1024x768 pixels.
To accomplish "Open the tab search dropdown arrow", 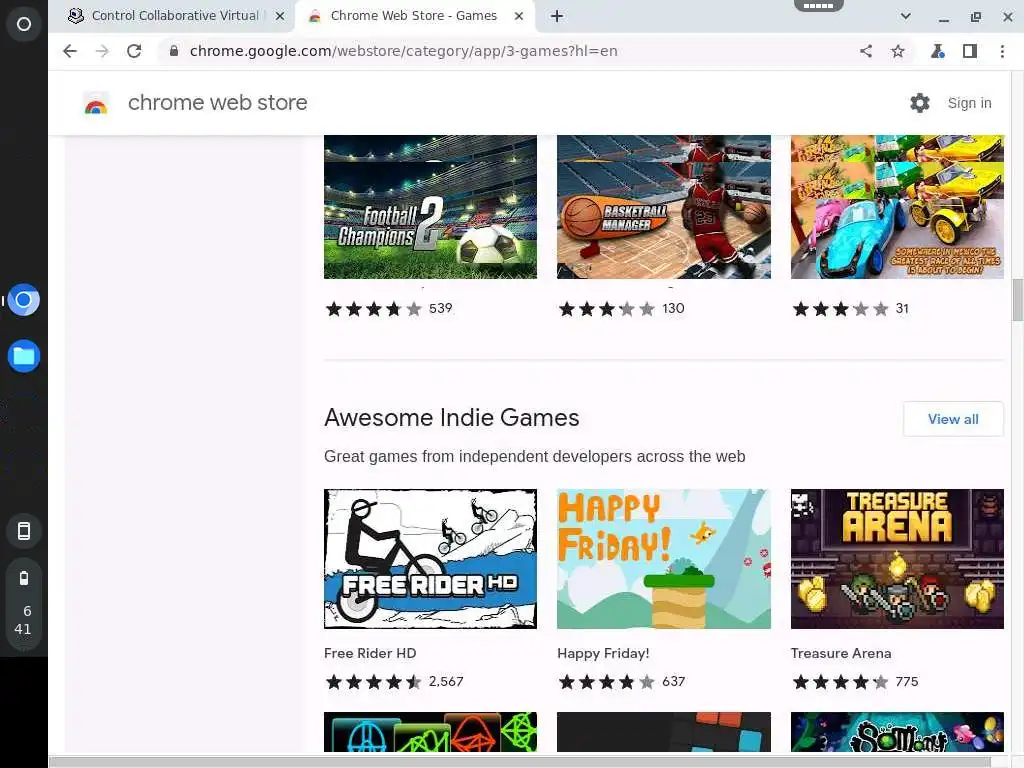I will (906, 16).
